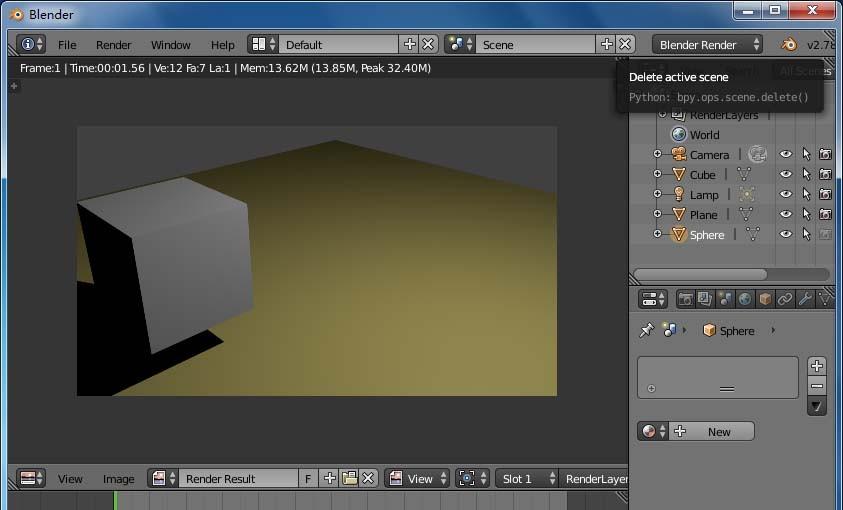Screen dimensions: 843x510
Task: Toggle viewport visibility of Cube
Action: 785,174
